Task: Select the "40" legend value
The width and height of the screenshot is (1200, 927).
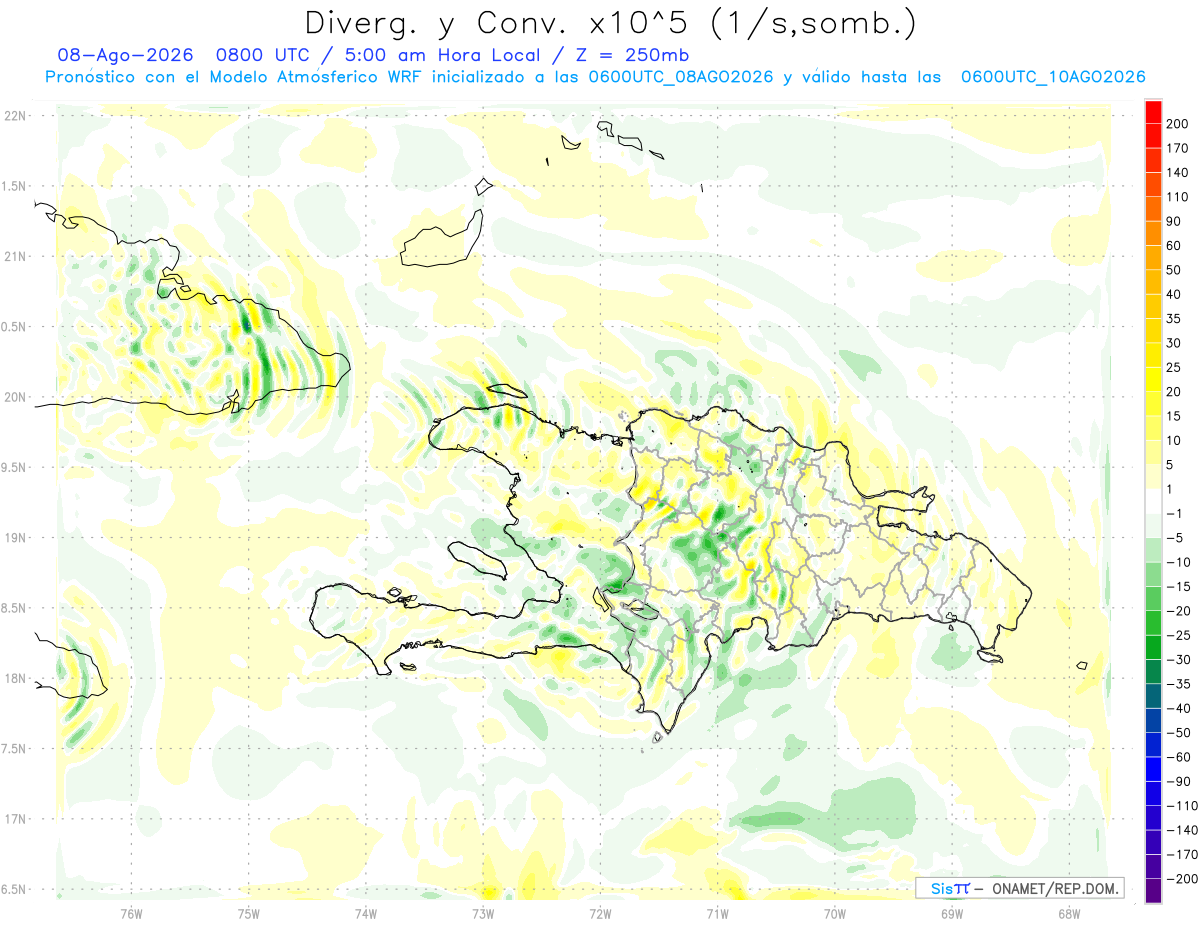Action: pos(1174,295)
